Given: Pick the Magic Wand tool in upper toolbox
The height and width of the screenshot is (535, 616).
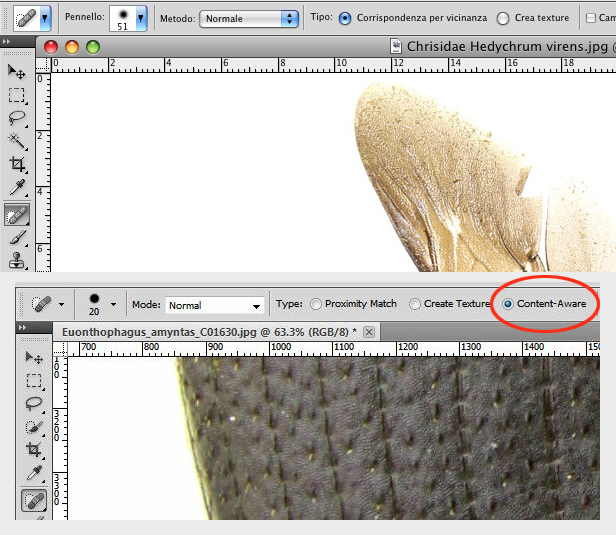Looking at the screenshot, I should (17, 142).
